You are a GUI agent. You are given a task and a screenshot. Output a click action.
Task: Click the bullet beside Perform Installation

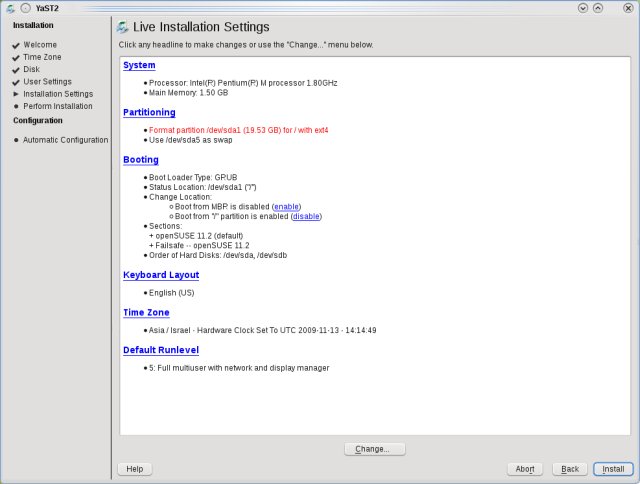click(16, 106)
